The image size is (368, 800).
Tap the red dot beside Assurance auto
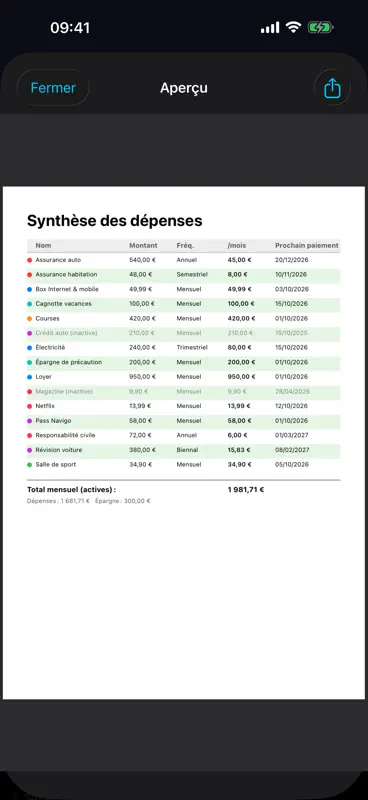click(30, 260)
